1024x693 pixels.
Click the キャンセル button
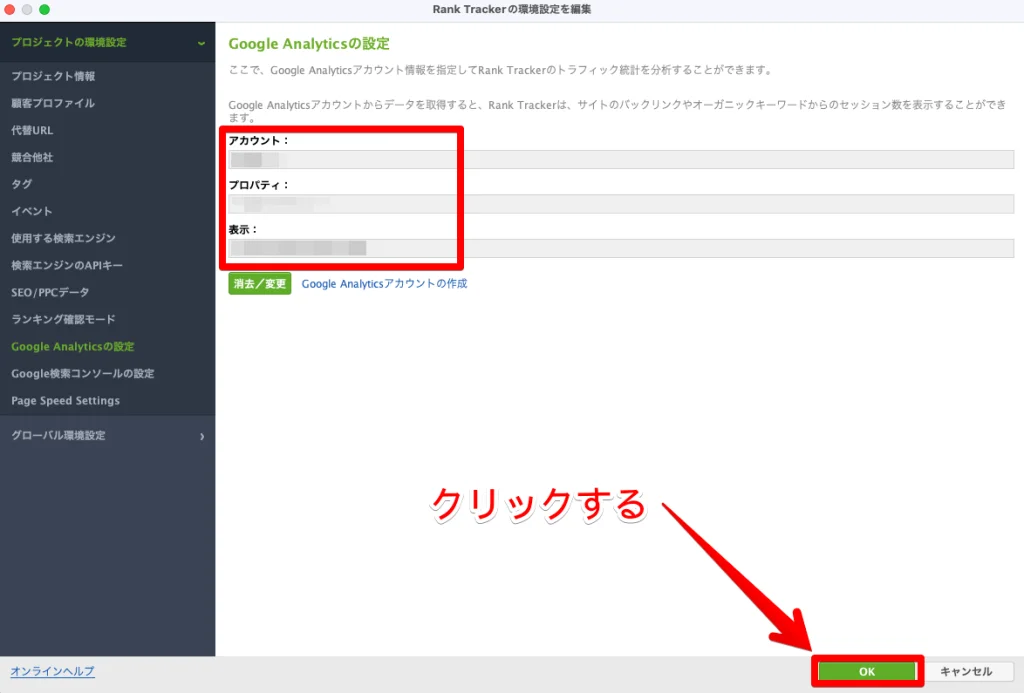[966, 671]
